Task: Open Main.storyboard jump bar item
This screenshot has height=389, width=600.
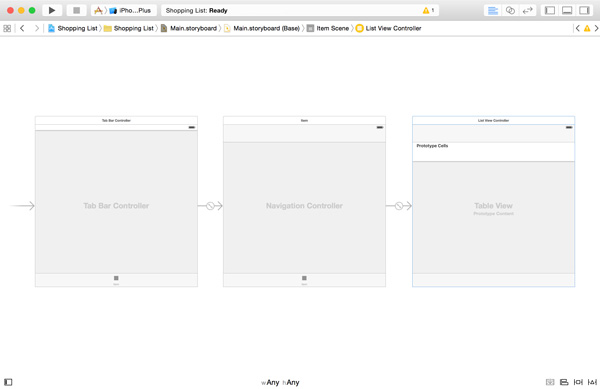Action: (189, 28)
